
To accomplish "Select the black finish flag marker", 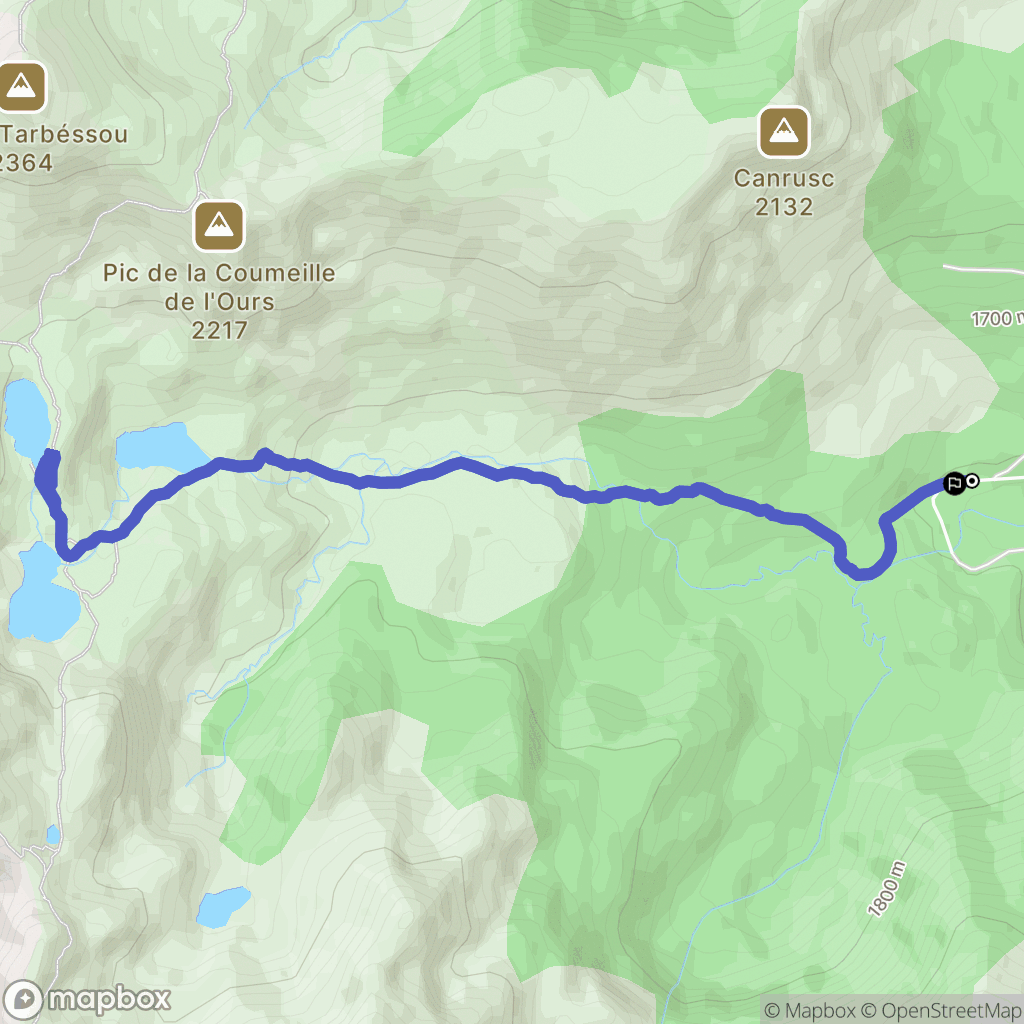I will pos(954,484).
